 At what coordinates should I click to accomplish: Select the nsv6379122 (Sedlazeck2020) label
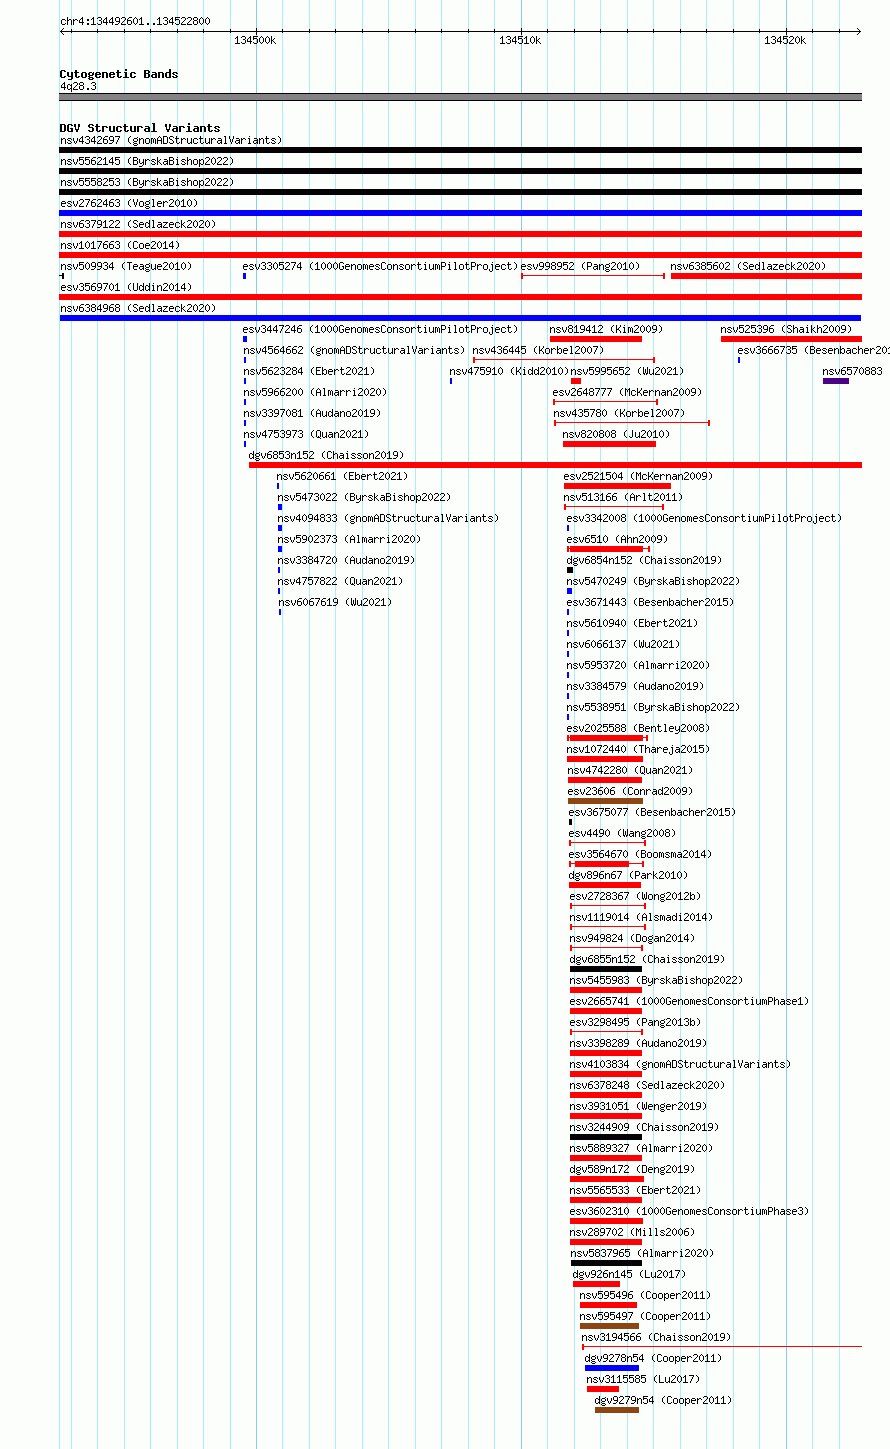point(138,225)
